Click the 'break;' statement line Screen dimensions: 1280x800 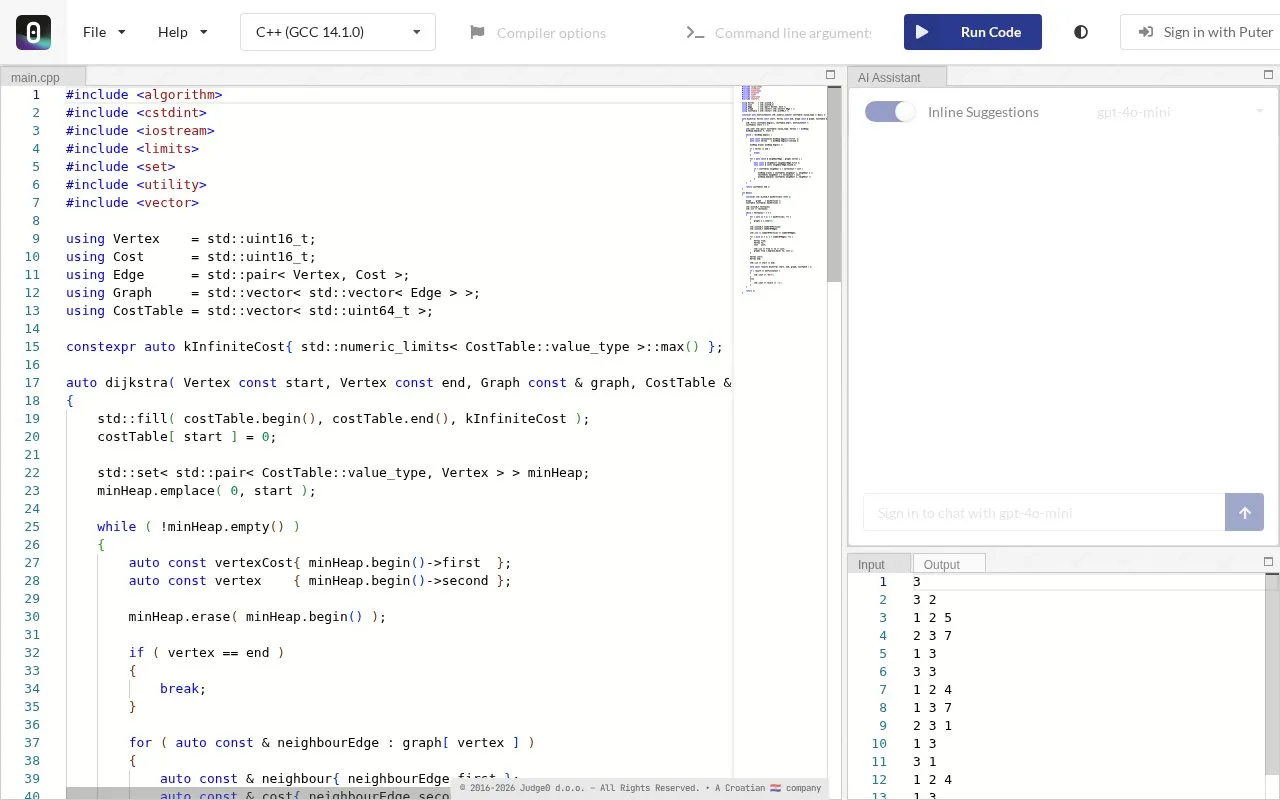(x=183, y=689)
